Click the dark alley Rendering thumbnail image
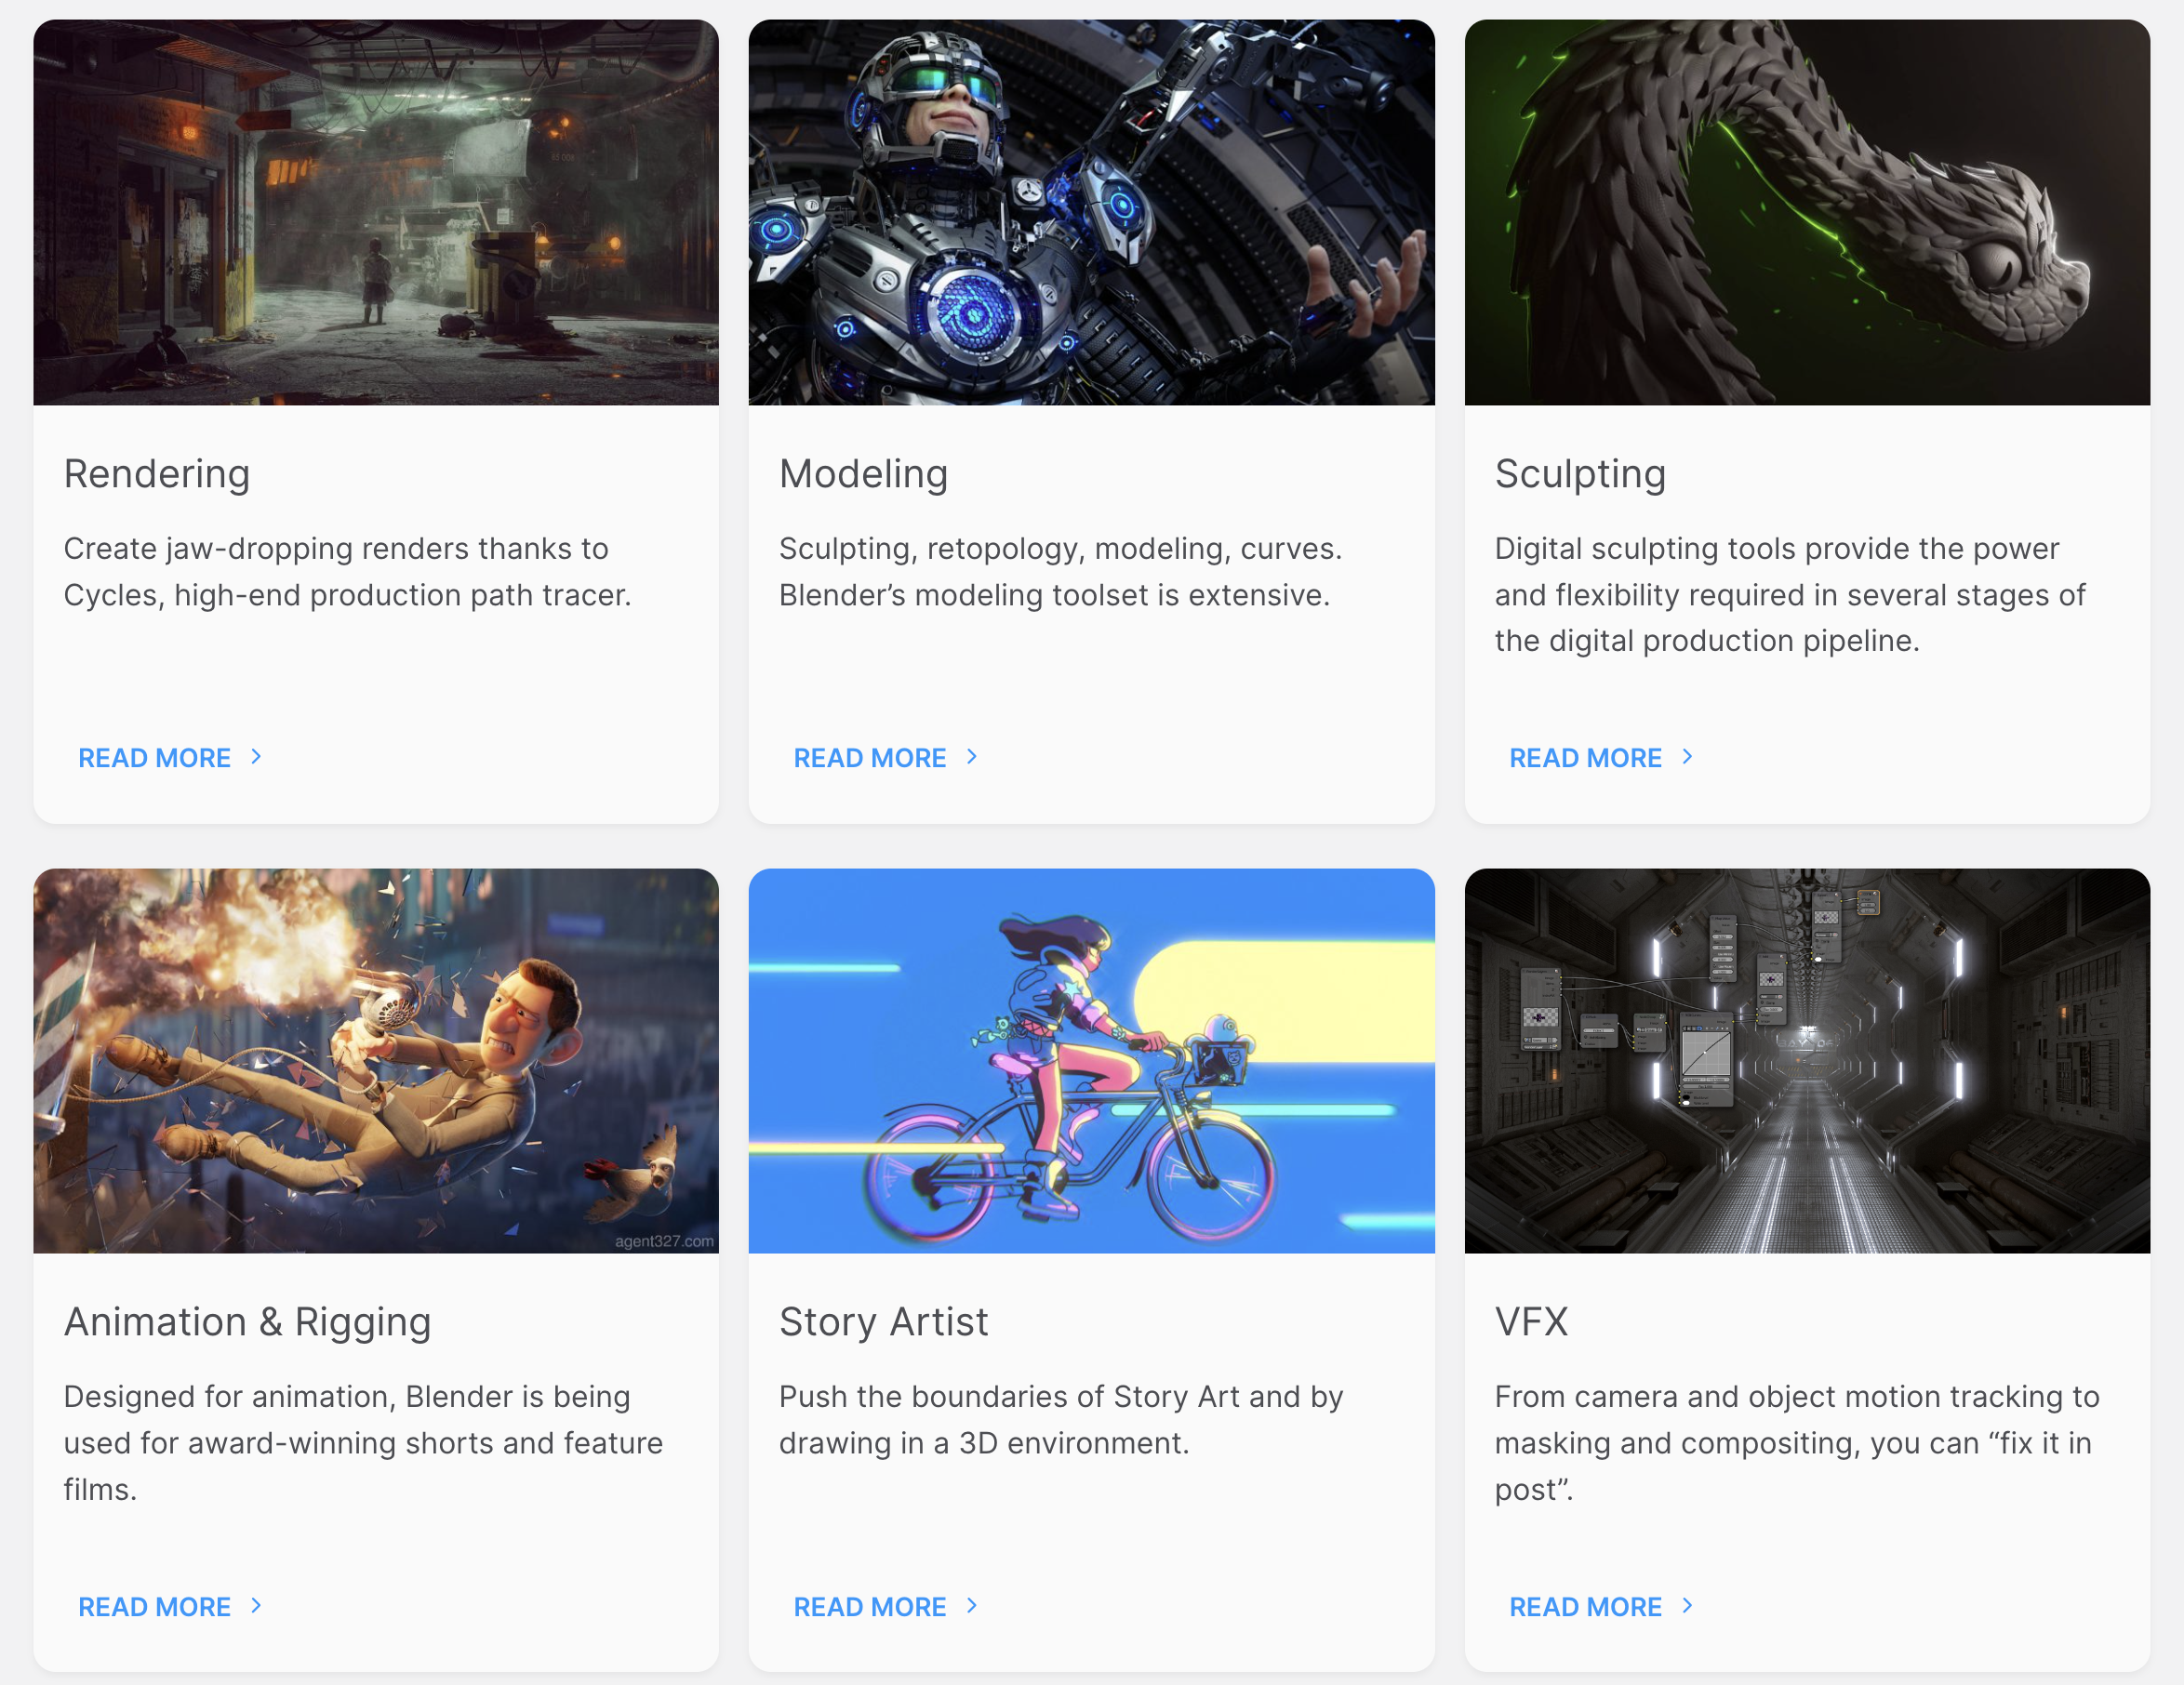The width and height of the screenshot is (2184, 1685). (376, 212)
